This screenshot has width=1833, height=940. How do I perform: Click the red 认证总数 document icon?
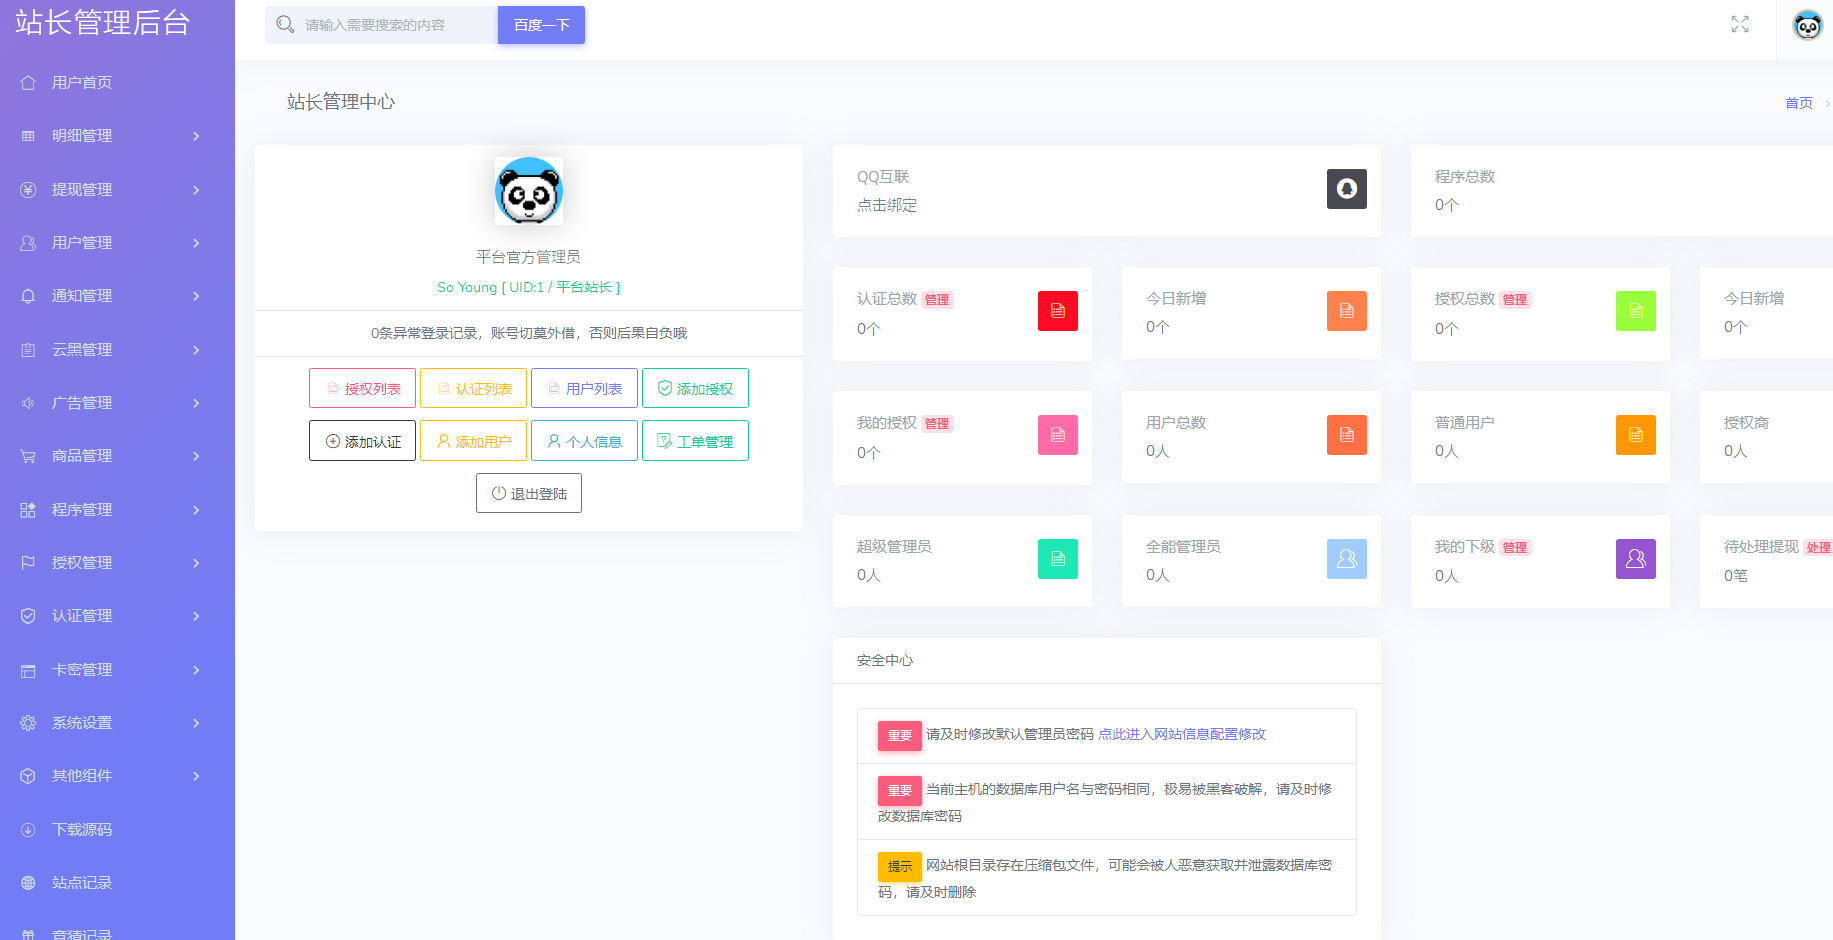(x=1058, y=311)
